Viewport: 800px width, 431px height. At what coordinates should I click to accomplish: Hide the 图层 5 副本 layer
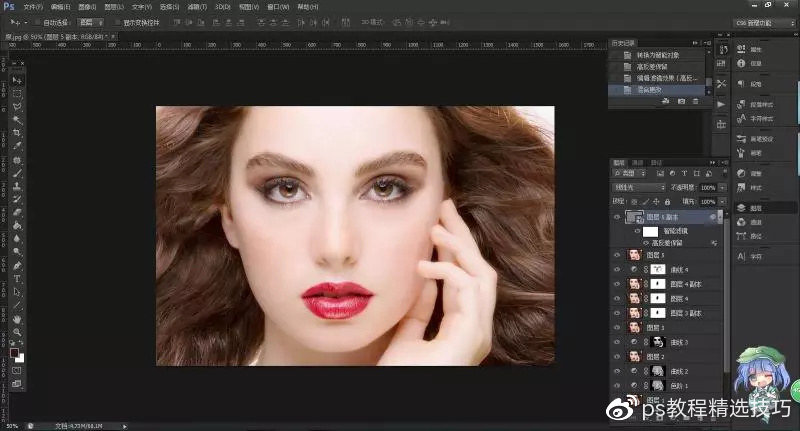tap(616, 216)
